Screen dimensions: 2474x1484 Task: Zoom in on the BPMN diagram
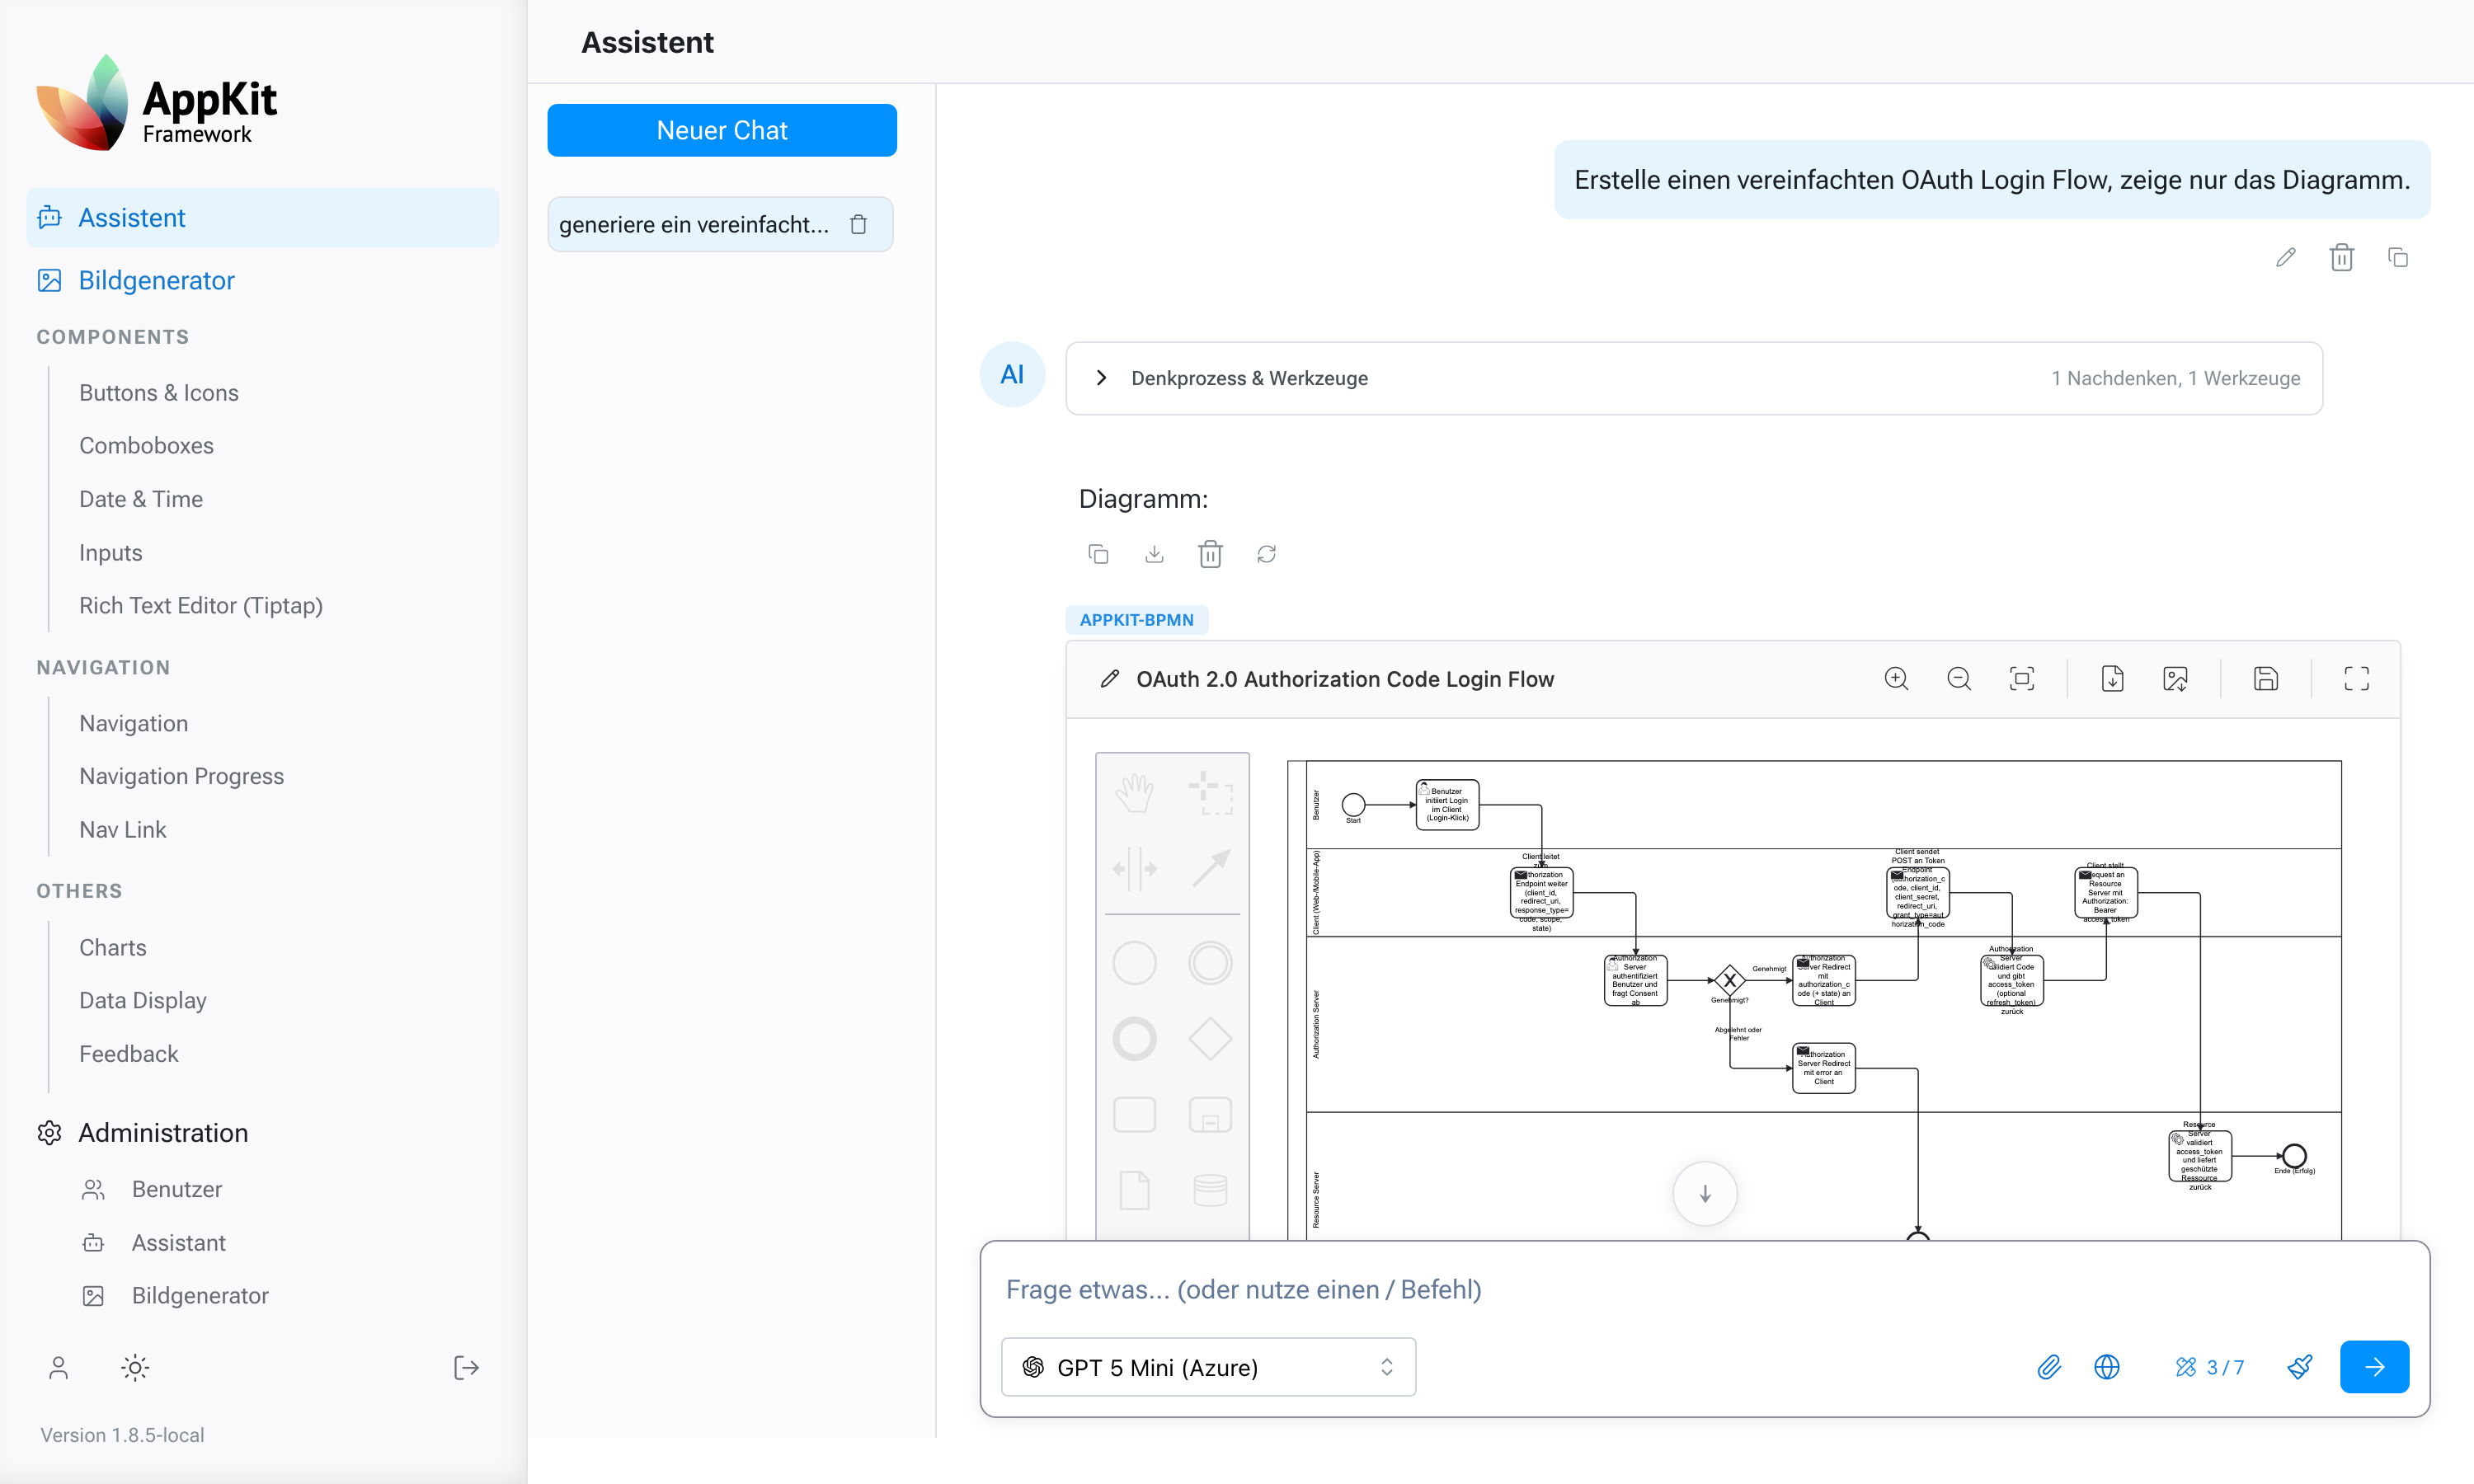pos(1896,679)
